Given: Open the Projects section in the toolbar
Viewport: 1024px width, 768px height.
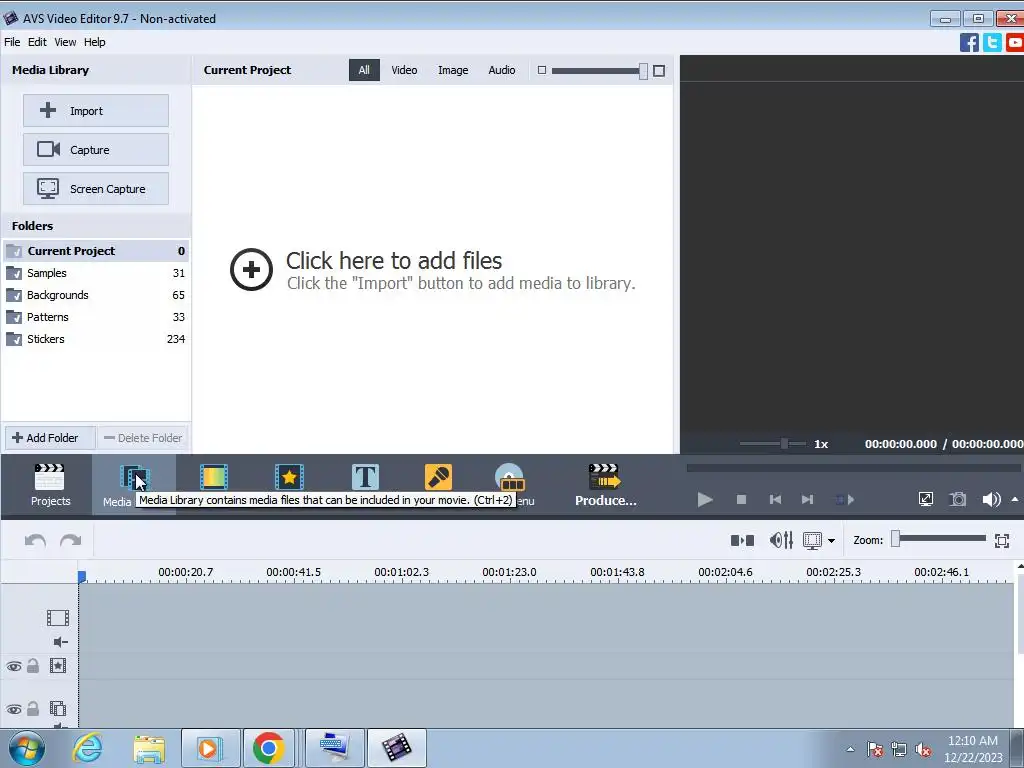Looking at the screenshot, I should click(50, 485).
